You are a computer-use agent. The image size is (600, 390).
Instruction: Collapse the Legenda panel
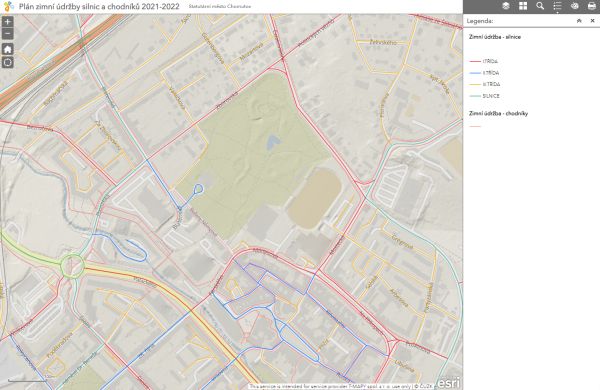pos(579,21)
